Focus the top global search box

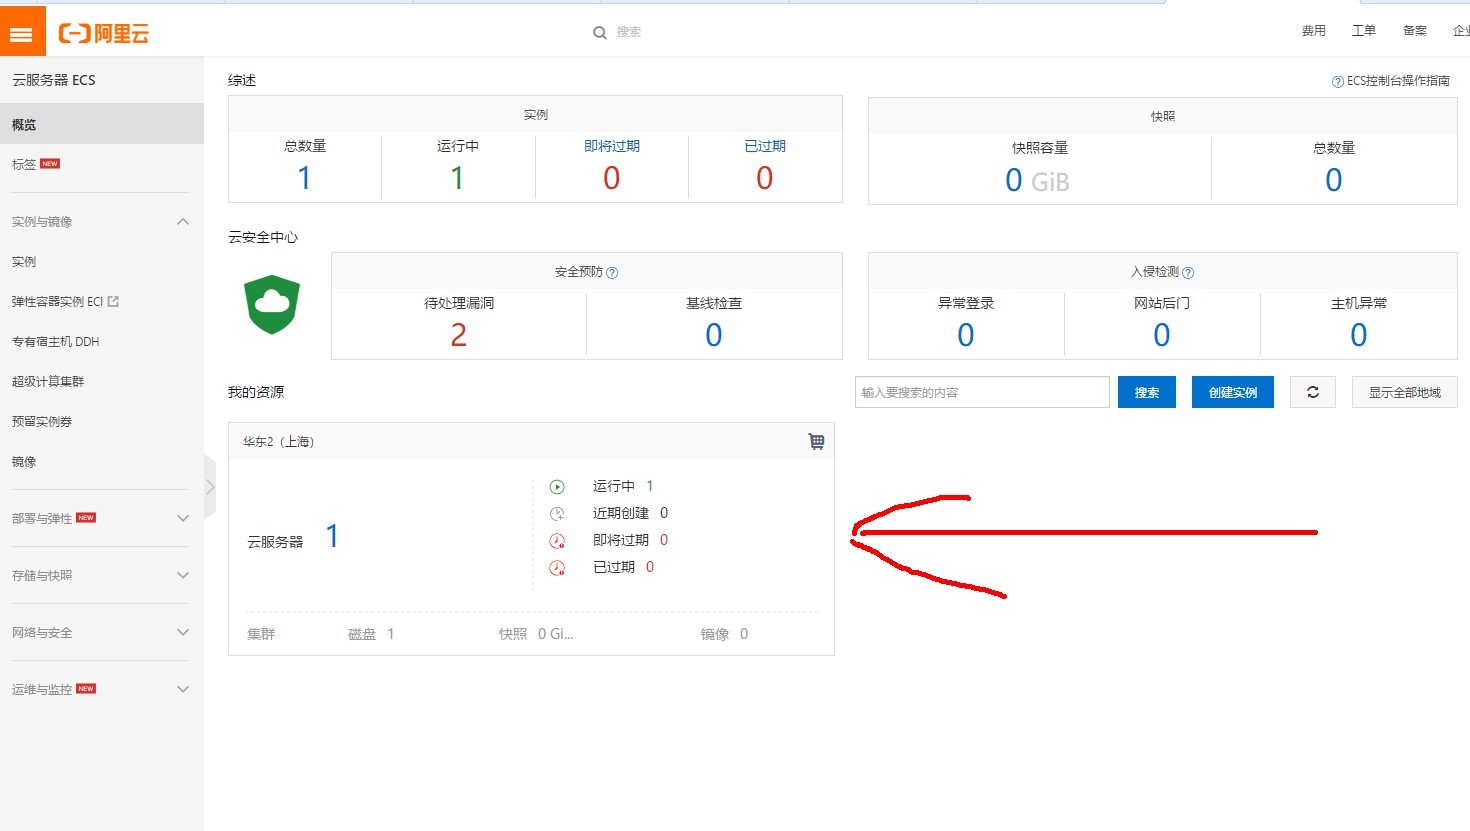click(x=629, y=32)
